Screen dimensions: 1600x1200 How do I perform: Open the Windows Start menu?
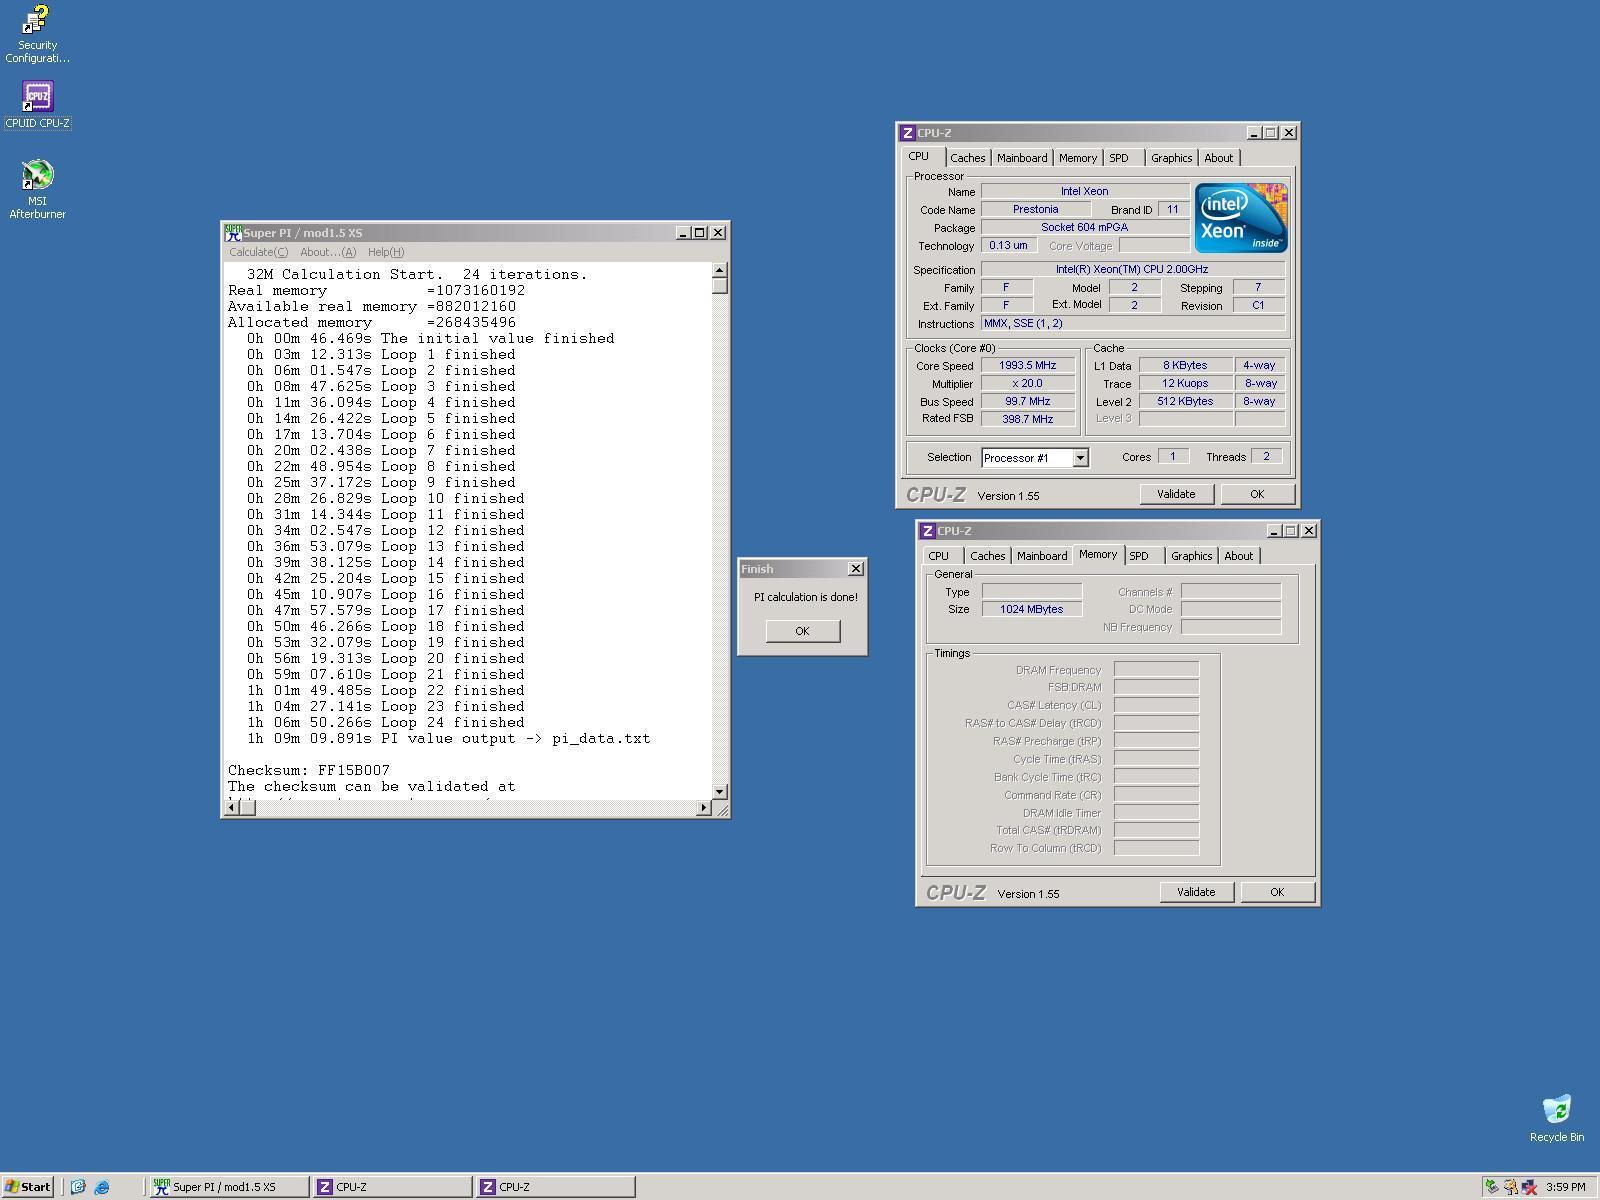27,1187
